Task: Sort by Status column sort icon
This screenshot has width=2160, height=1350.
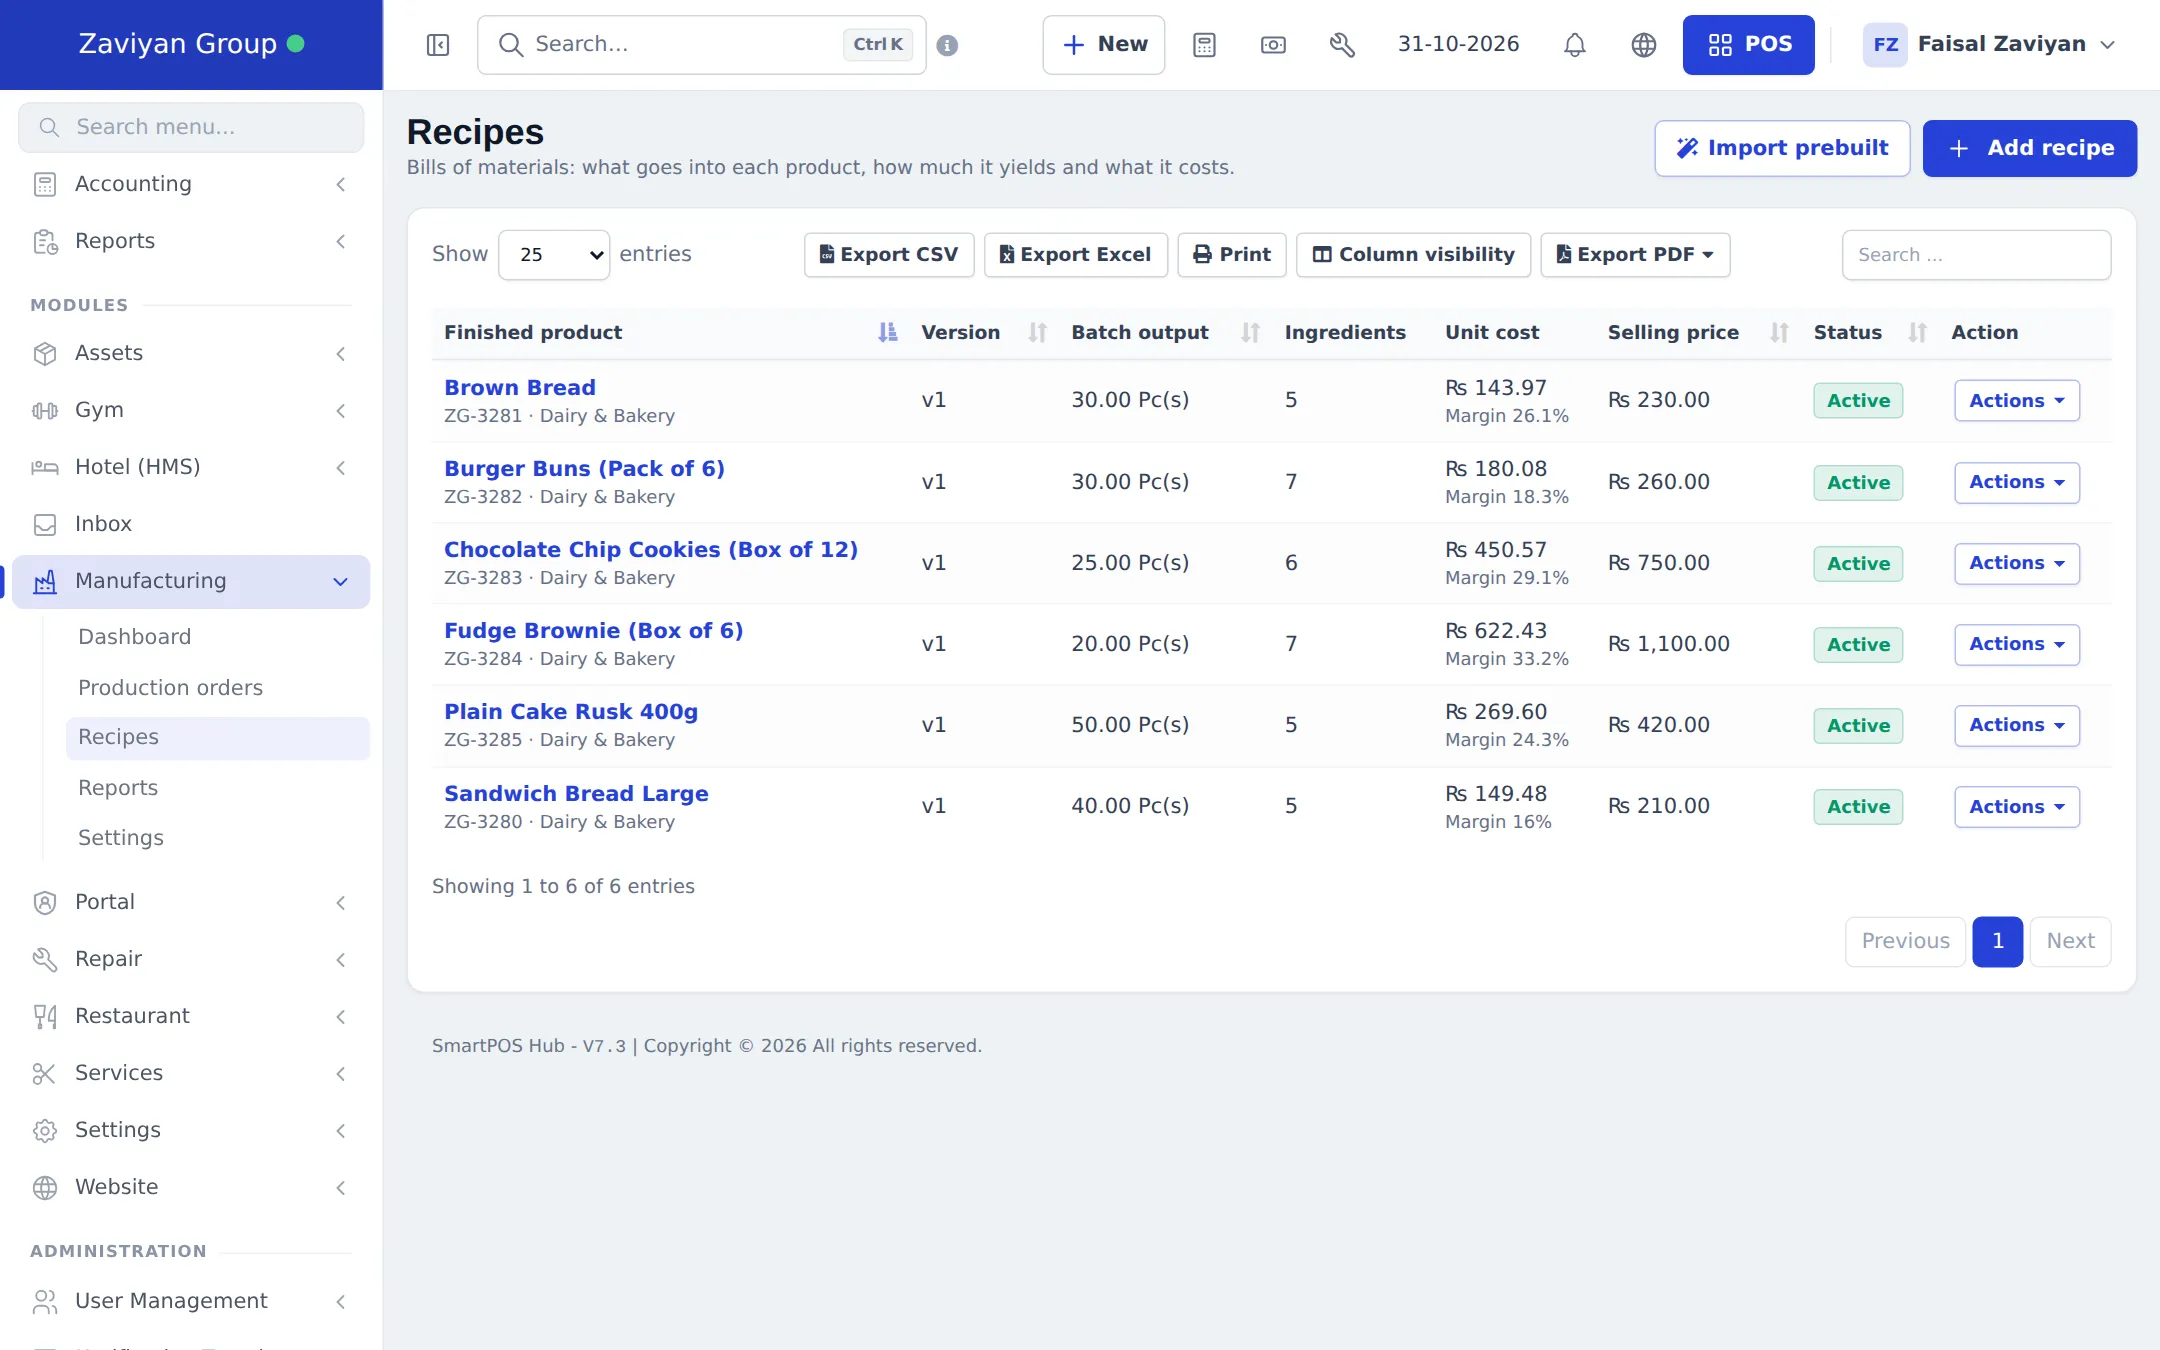Action: coord(1917,333)
